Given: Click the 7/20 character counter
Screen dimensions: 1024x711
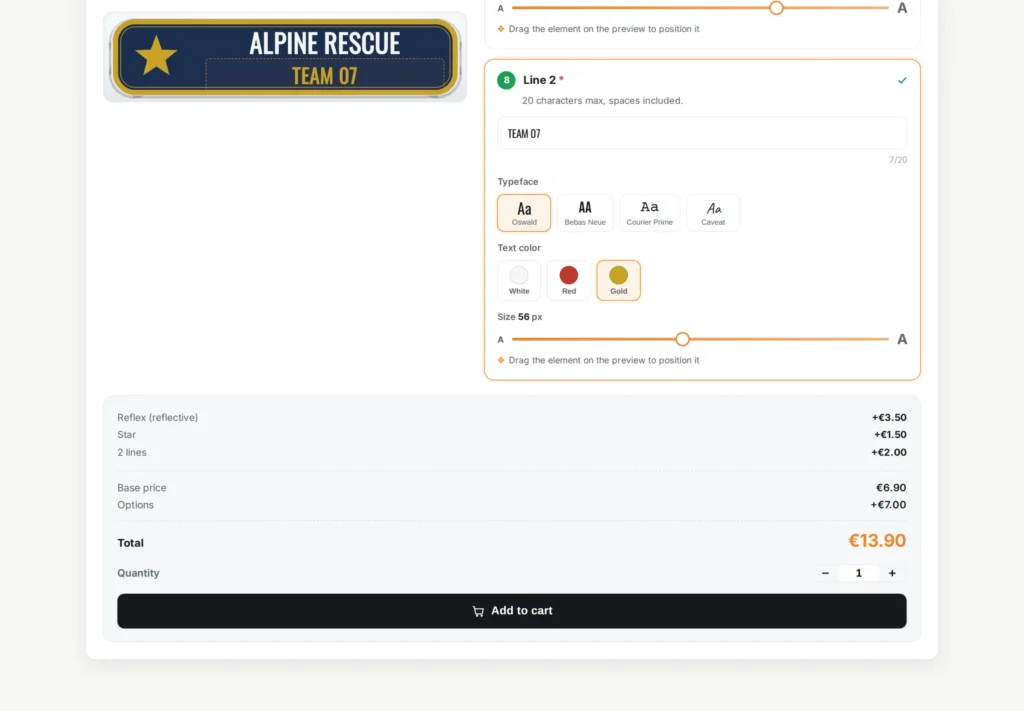Looking at the screenshot, I should (x=898, y=160).
